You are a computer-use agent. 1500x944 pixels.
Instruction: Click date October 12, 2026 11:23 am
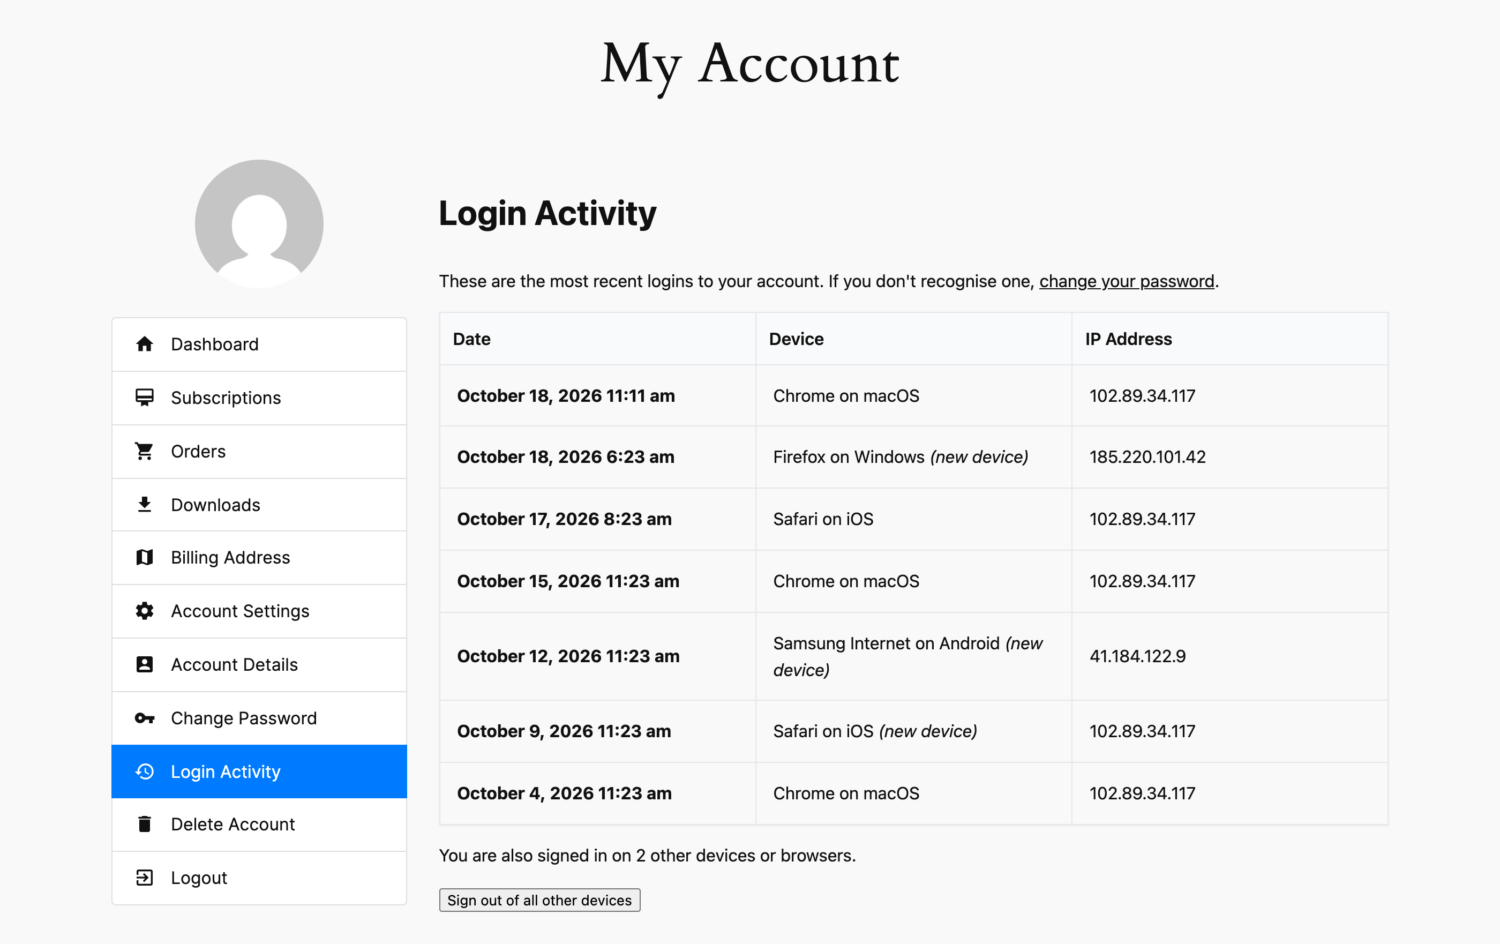[568, 656]
